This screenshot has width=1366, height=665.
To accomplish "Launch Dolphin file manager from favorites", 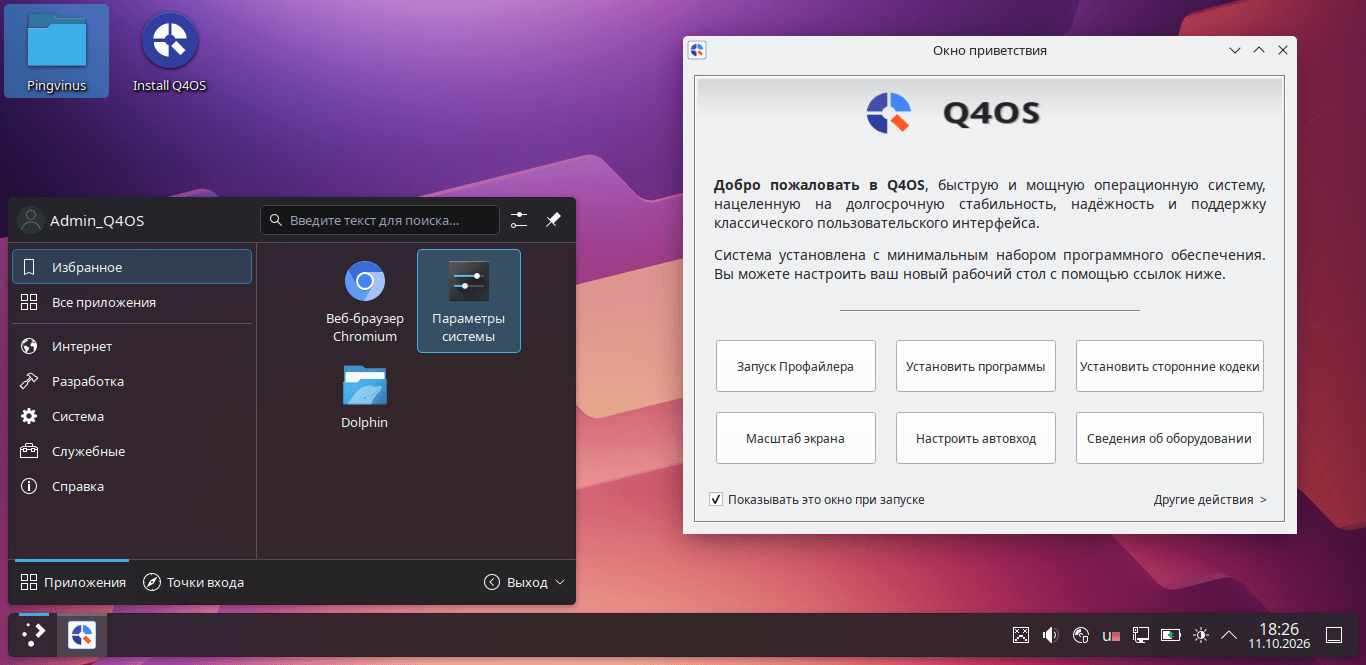I will [365, 395].
